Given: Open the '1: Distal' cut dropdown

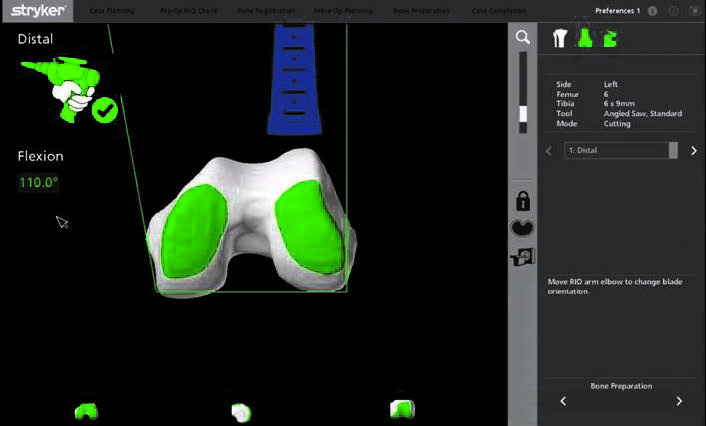Looking at the screenshot, I should pyautogui.click(x=621, y=150).
